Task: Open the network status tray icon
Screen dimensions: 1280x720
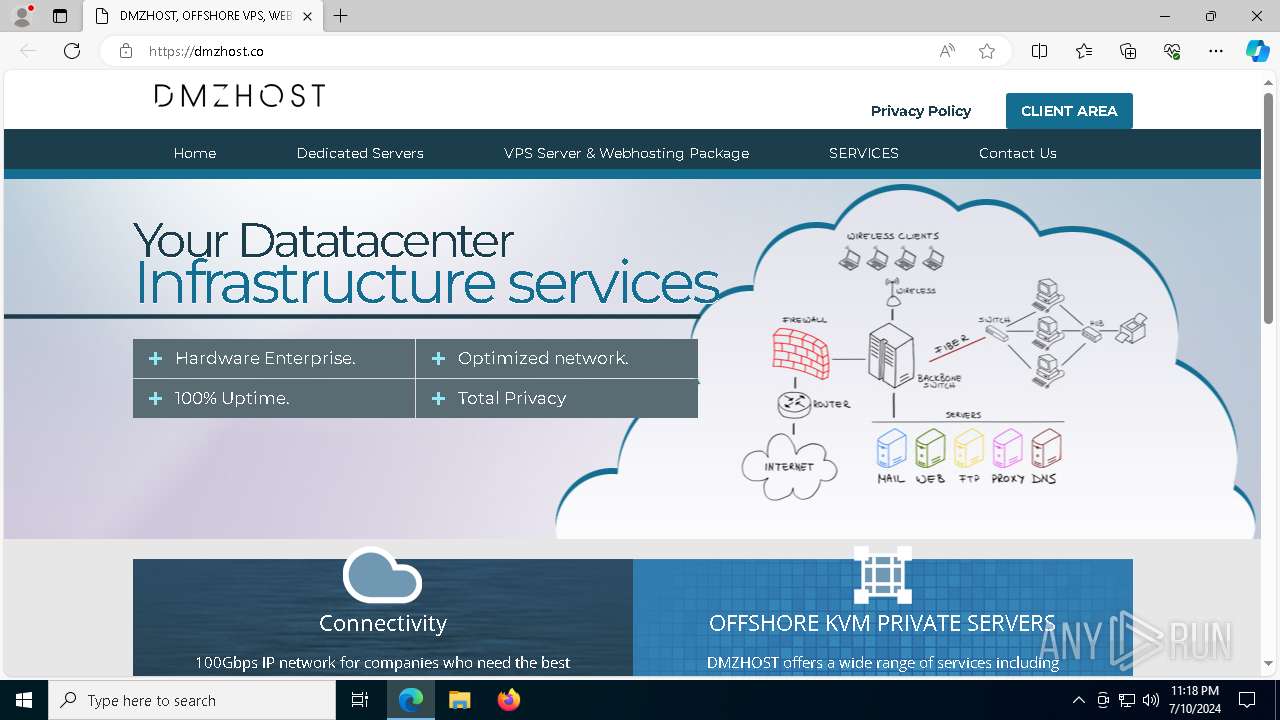Action: [x=1127, y=700]
